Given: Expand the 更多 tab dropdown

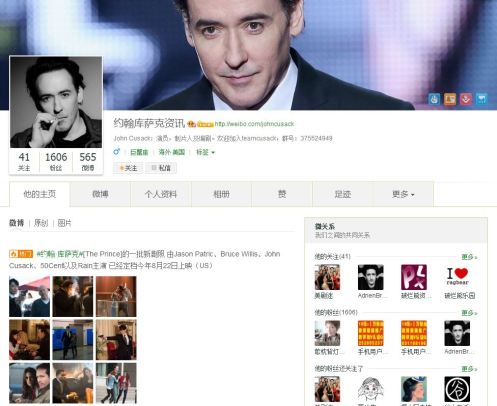Looking at the screenshot, I should 403,194.
